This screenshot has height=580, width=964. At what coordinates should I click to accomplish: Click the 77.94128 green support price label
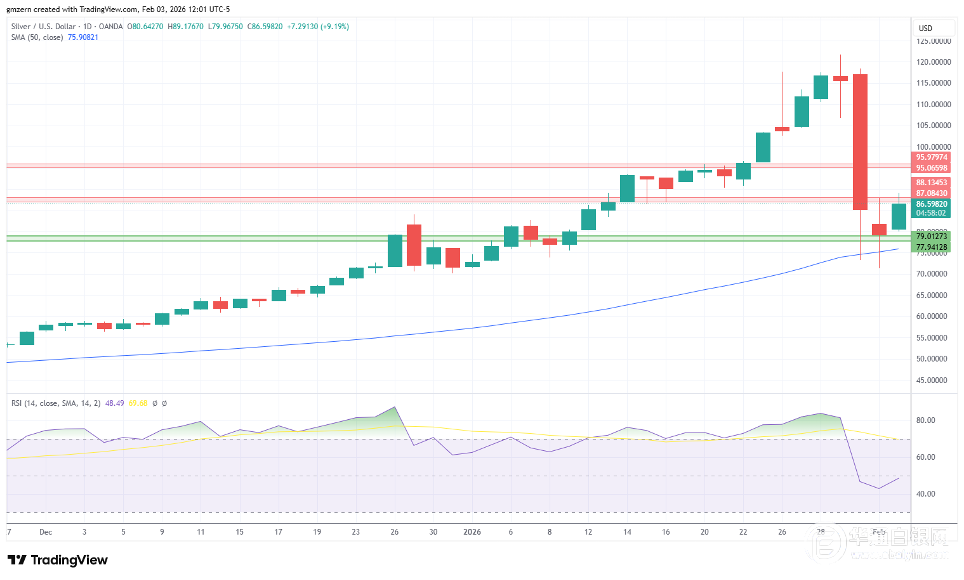[931, 246]
